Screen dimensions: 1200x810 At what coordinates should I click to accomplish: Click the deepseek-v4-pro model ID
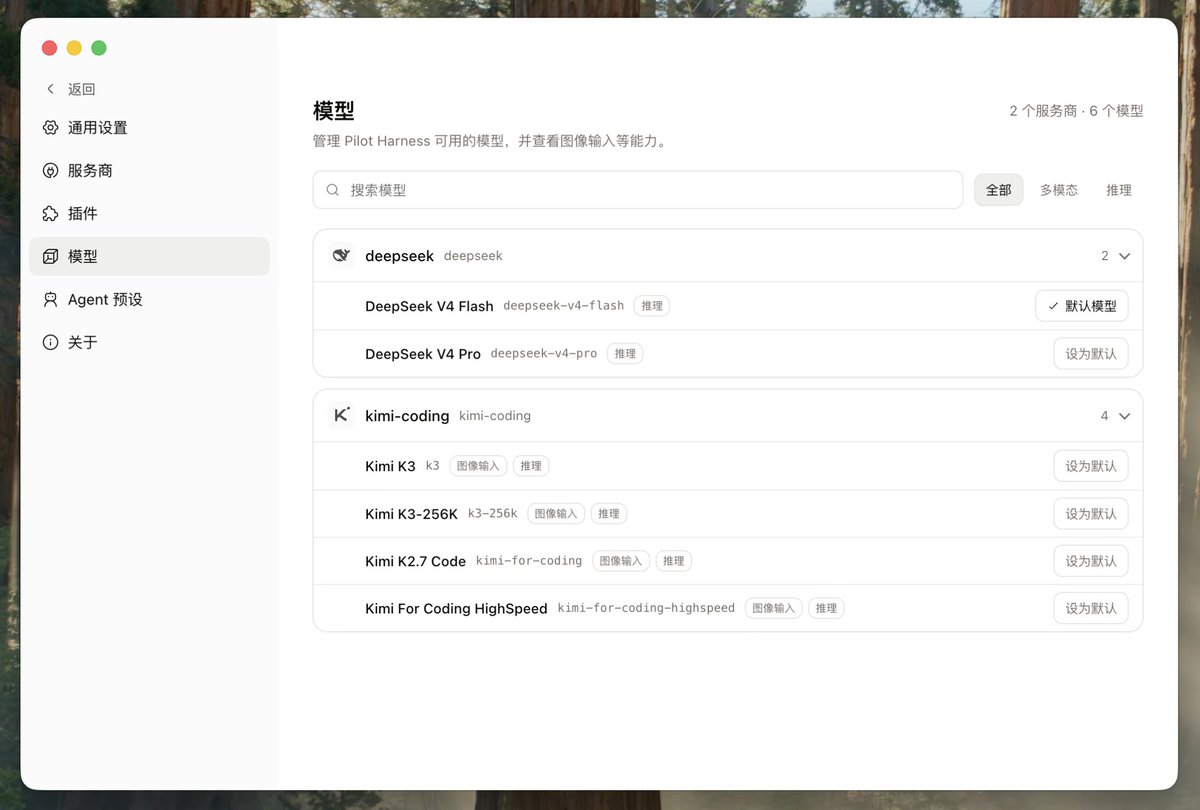(544, 354)
